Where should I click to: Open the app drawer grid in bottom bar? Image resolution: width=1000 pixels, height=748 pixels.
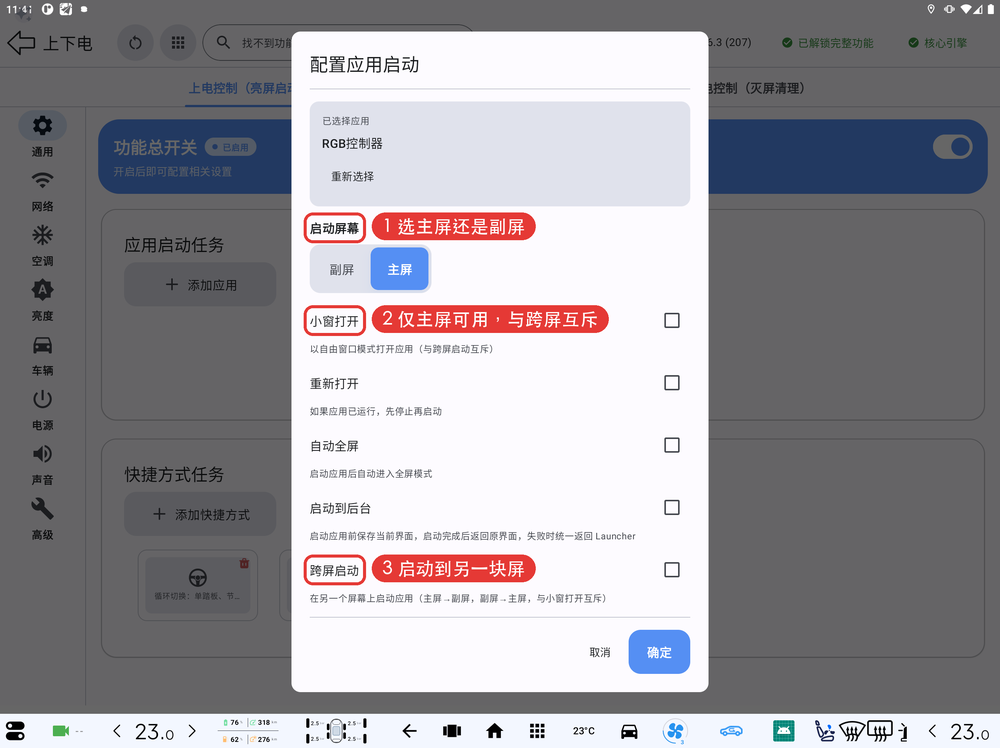coord(537,731)
